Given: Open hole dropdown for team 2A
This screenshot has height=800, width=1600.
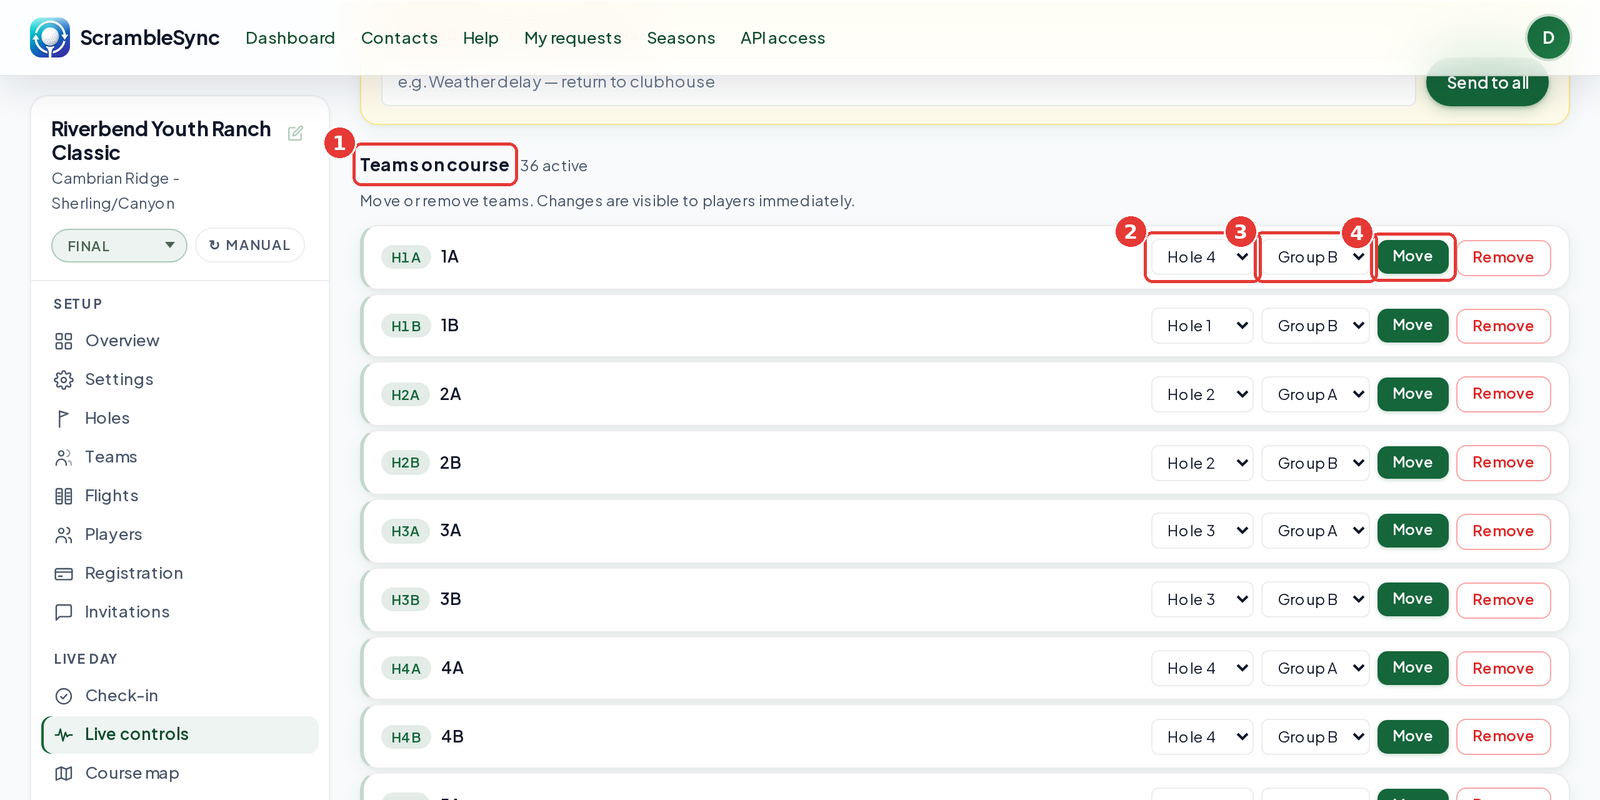Looking at the screenshot, I should point(1202,394).
